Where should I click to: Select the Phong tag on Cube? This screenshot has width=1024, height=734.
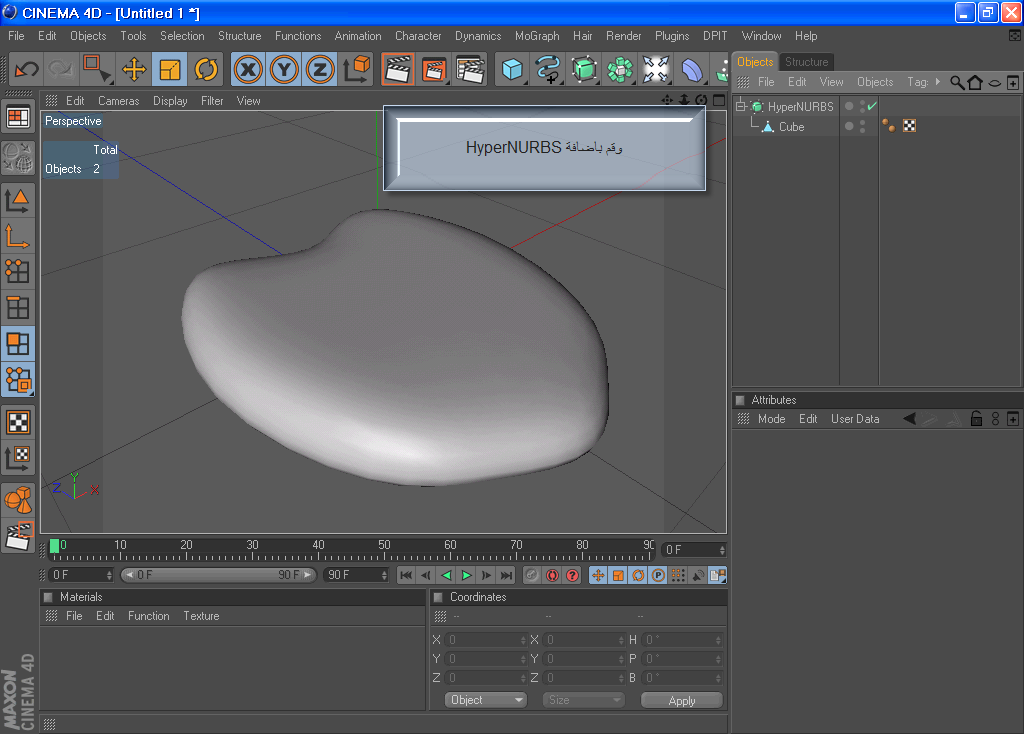888,126
